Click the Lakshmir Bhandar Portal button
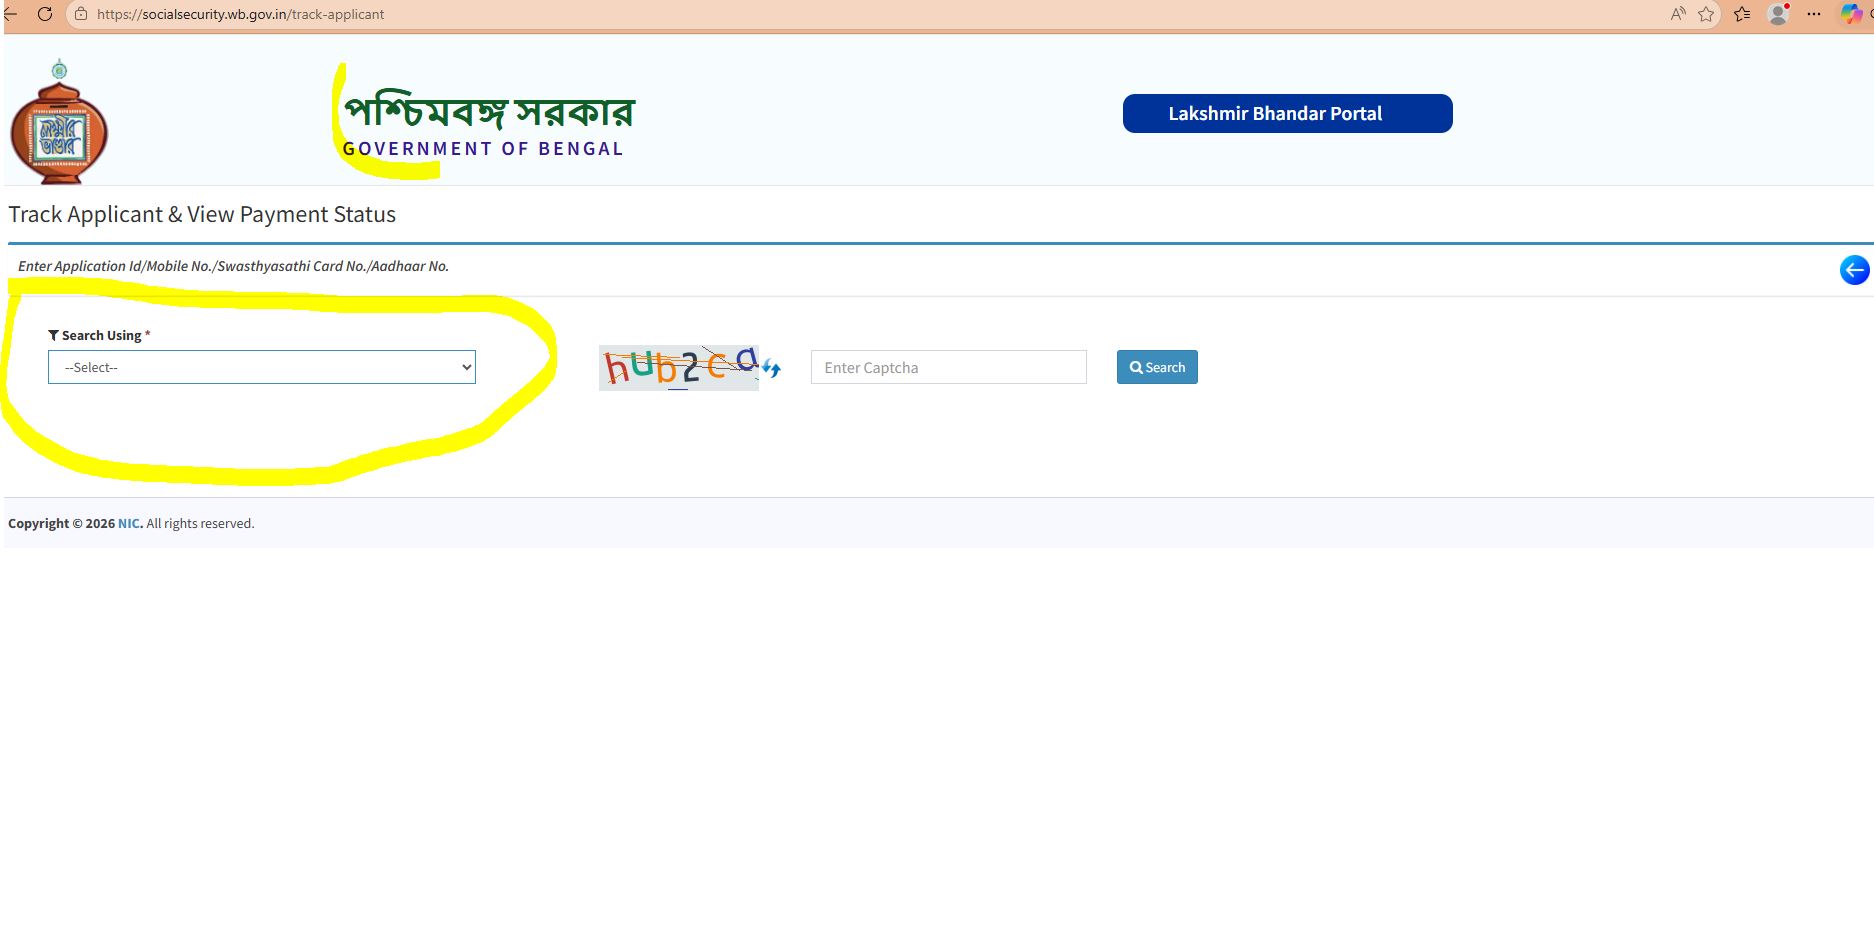Image resolution: width=1874 pixels, height=934 pixels. point(1287,114)
